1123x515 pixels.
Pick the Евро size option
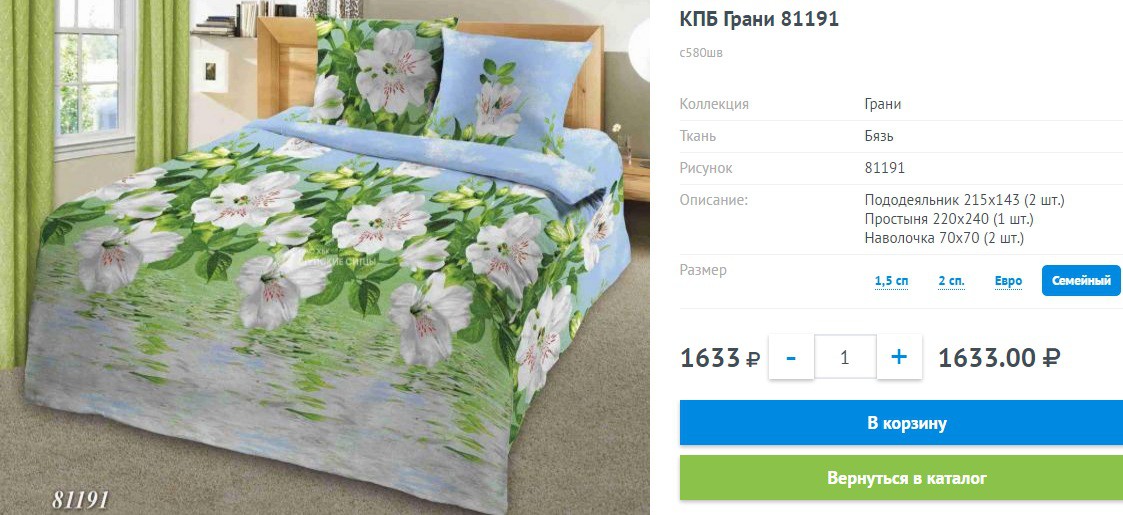(1008, 281)
